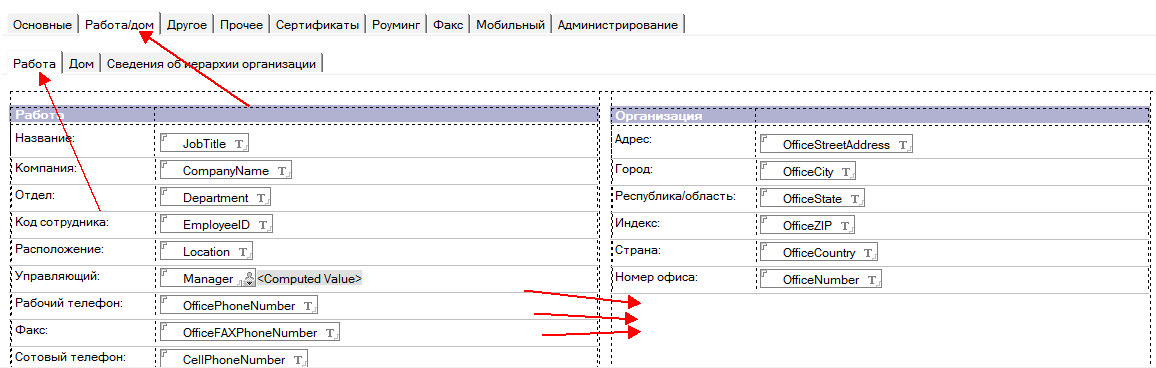Select the EmployeeID field
Viewport: 1156px width, 368px height.
217,224
